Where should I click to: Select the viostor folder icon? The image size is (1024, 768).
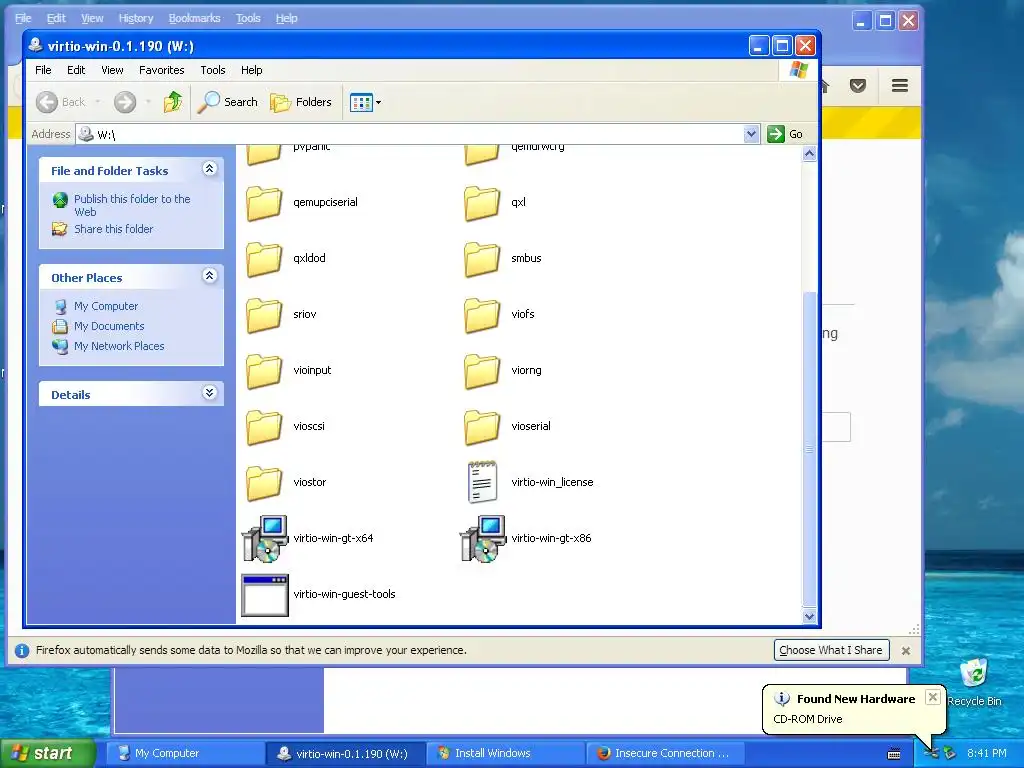click(264, 483)
